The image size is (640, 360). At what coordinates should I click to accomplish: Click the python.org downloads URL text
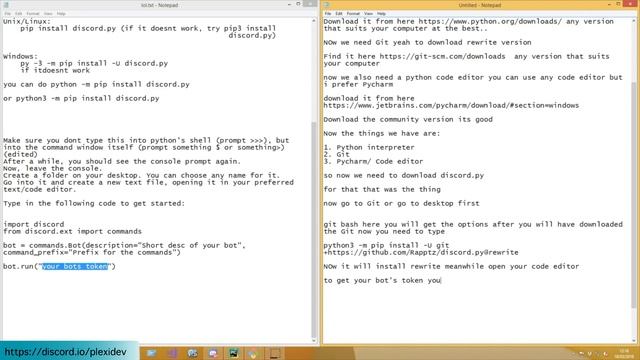[491, 21]
